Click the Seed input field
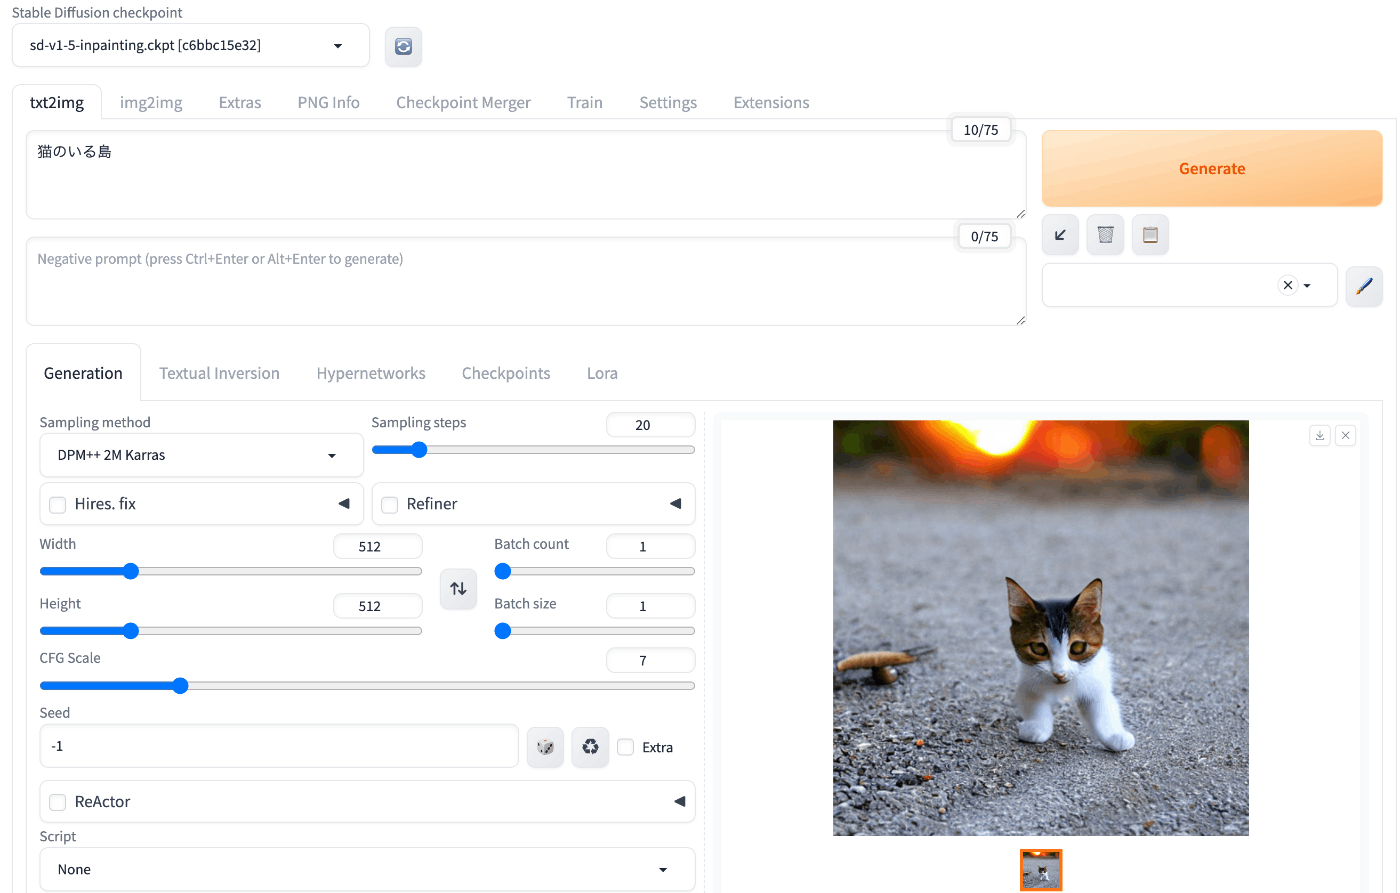 (279, 746)
